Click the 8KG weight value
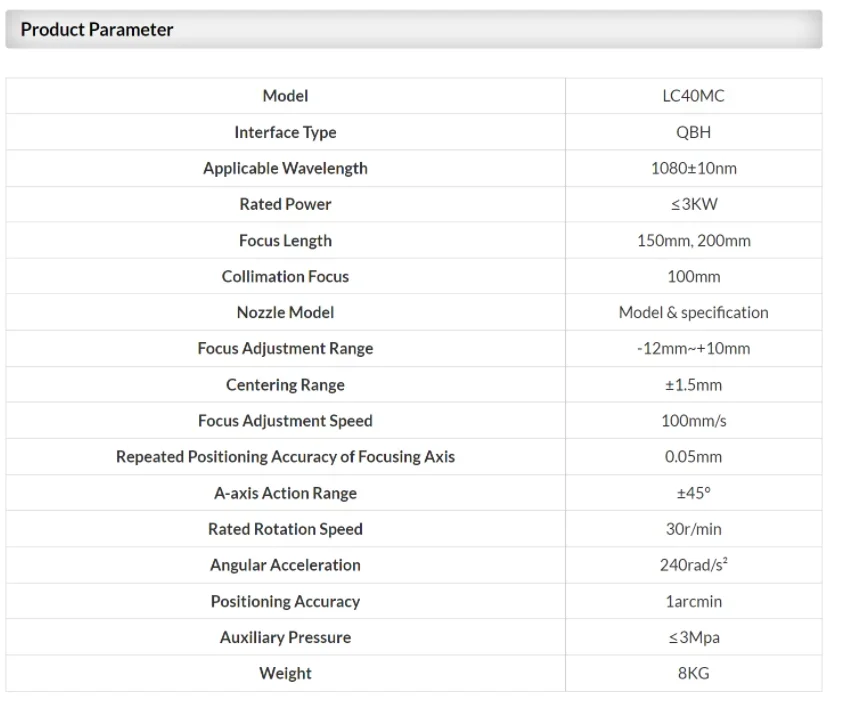This screenshot has height=705, width=841. coord(693,673)
